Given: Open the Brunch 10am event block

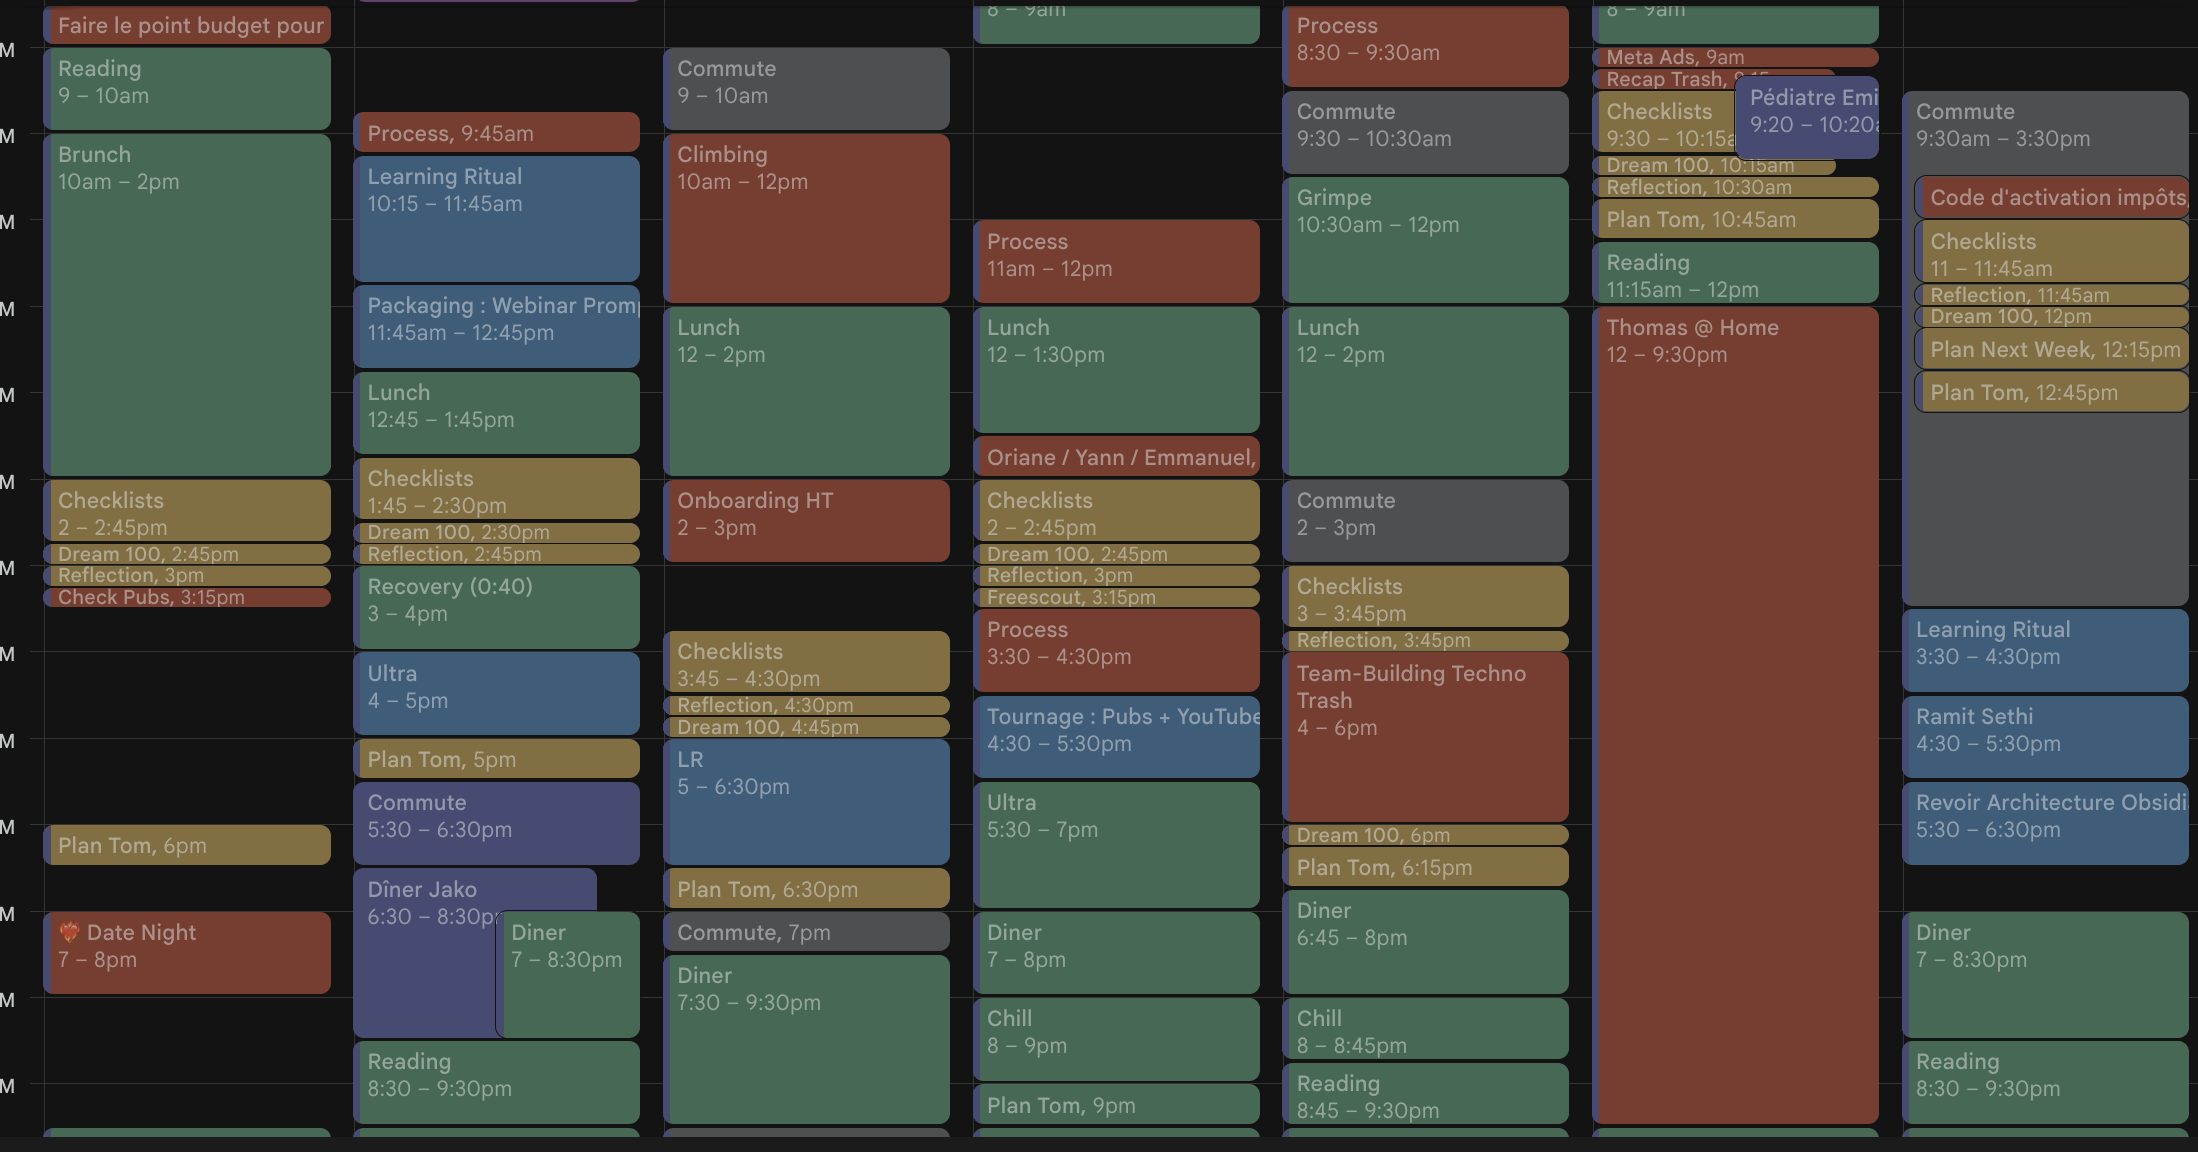Looking at the screenshot, I should [x=188, y=304].
